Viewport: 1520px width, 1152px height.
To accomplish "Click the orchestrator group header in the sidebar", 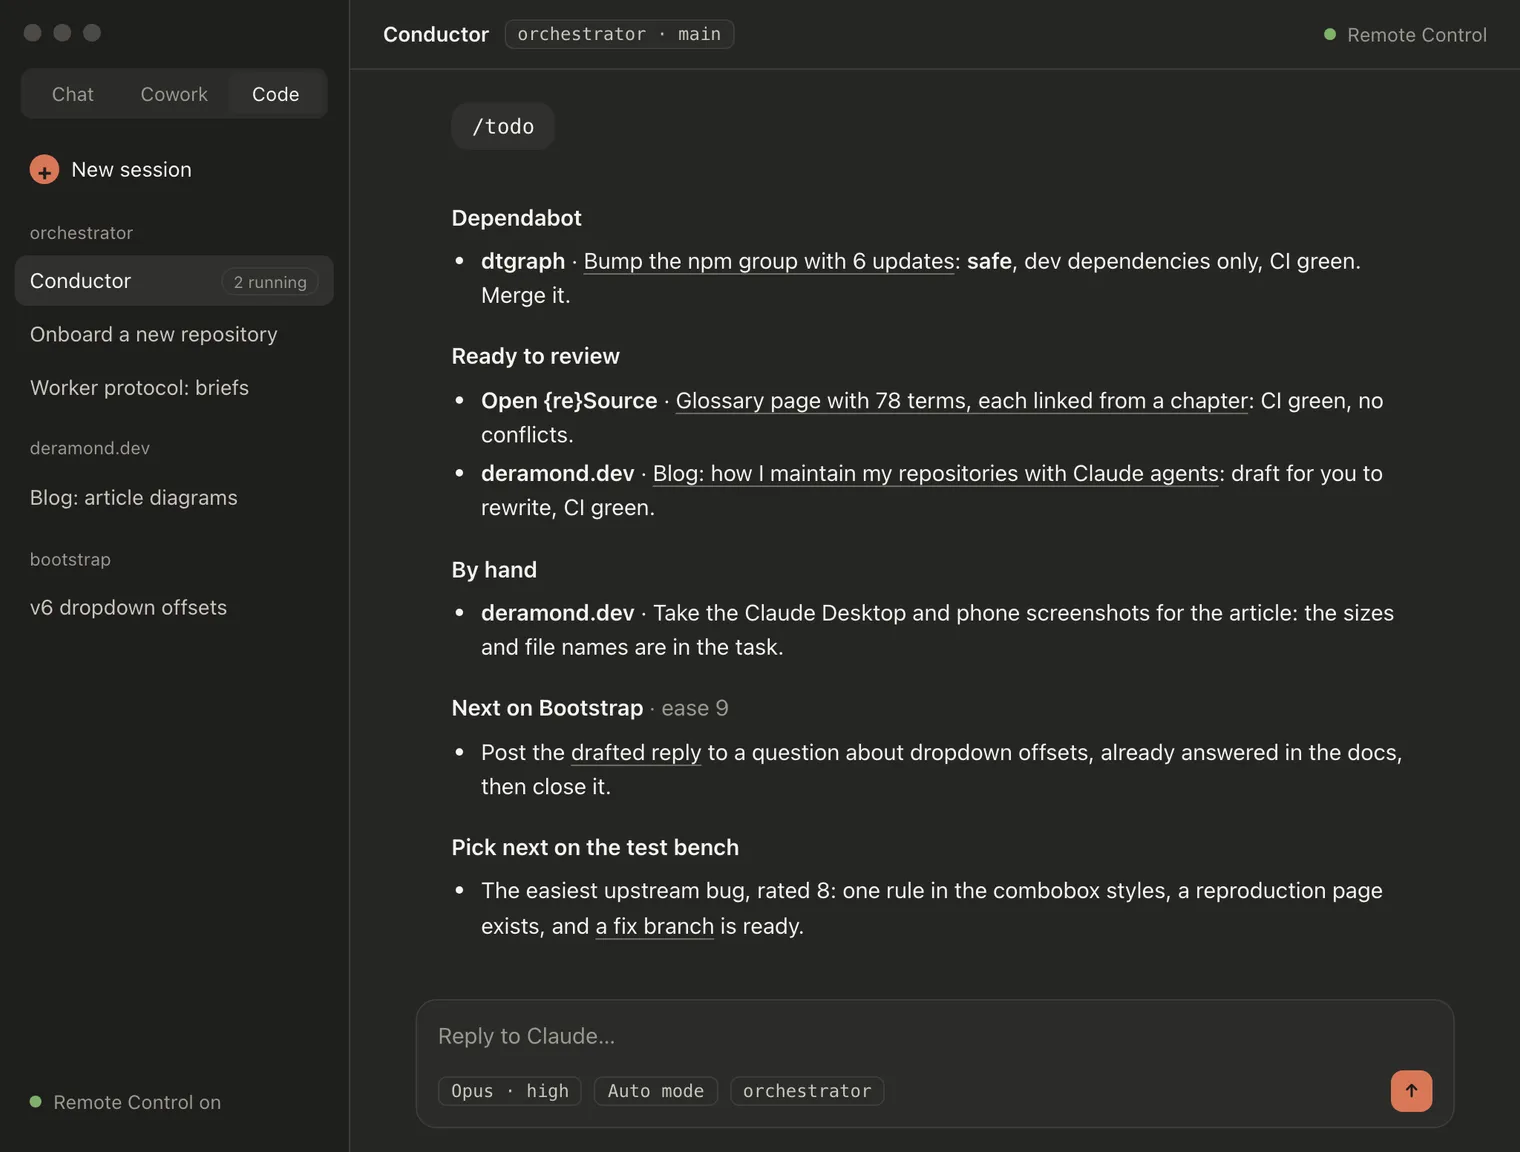I will point(81,233).
